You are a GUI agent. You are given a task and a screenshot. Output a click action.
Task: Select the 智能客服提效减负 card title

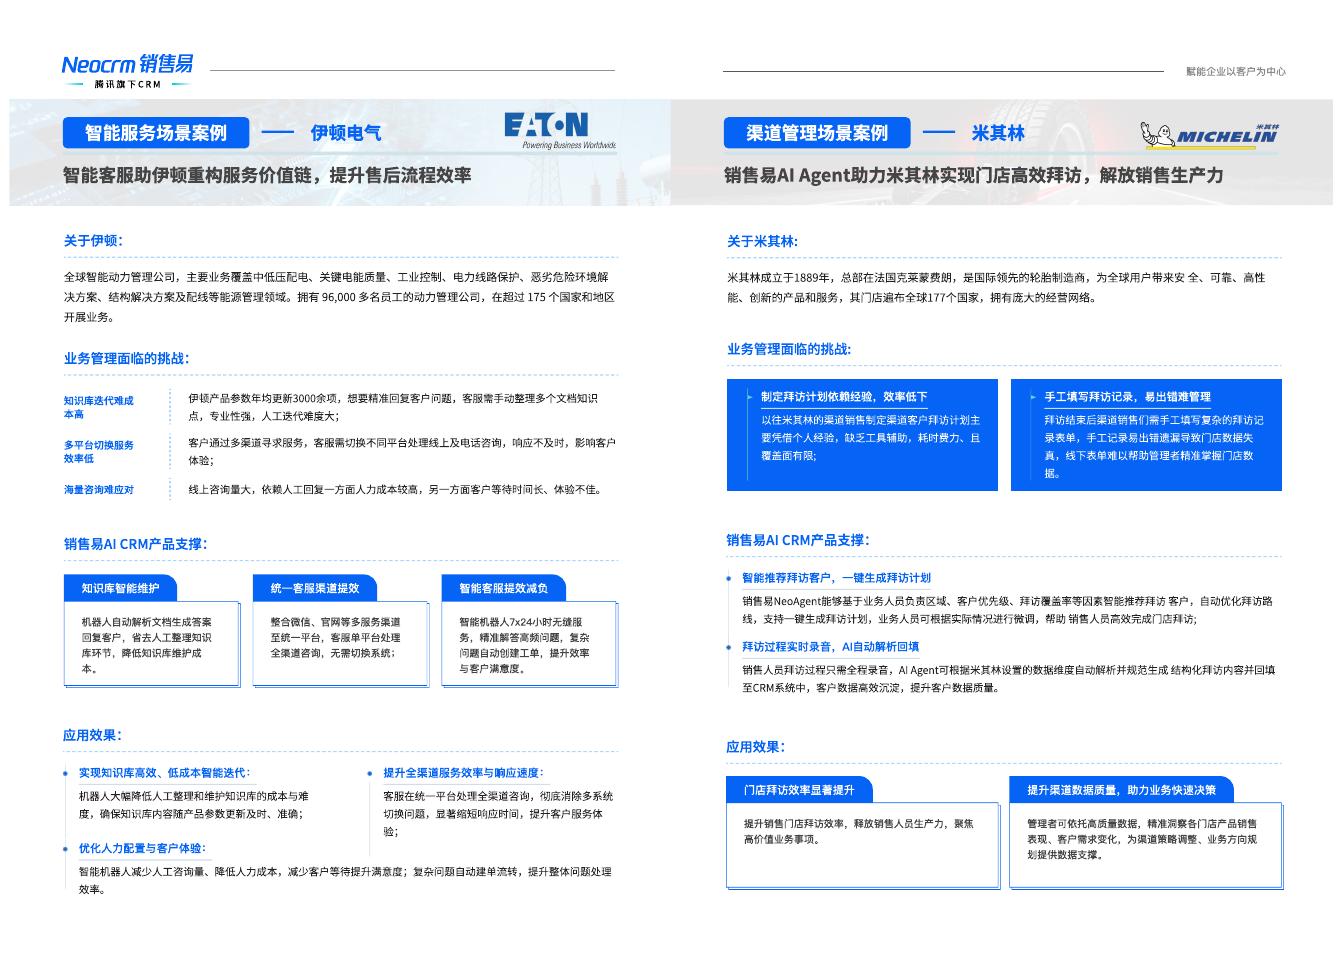503,588
